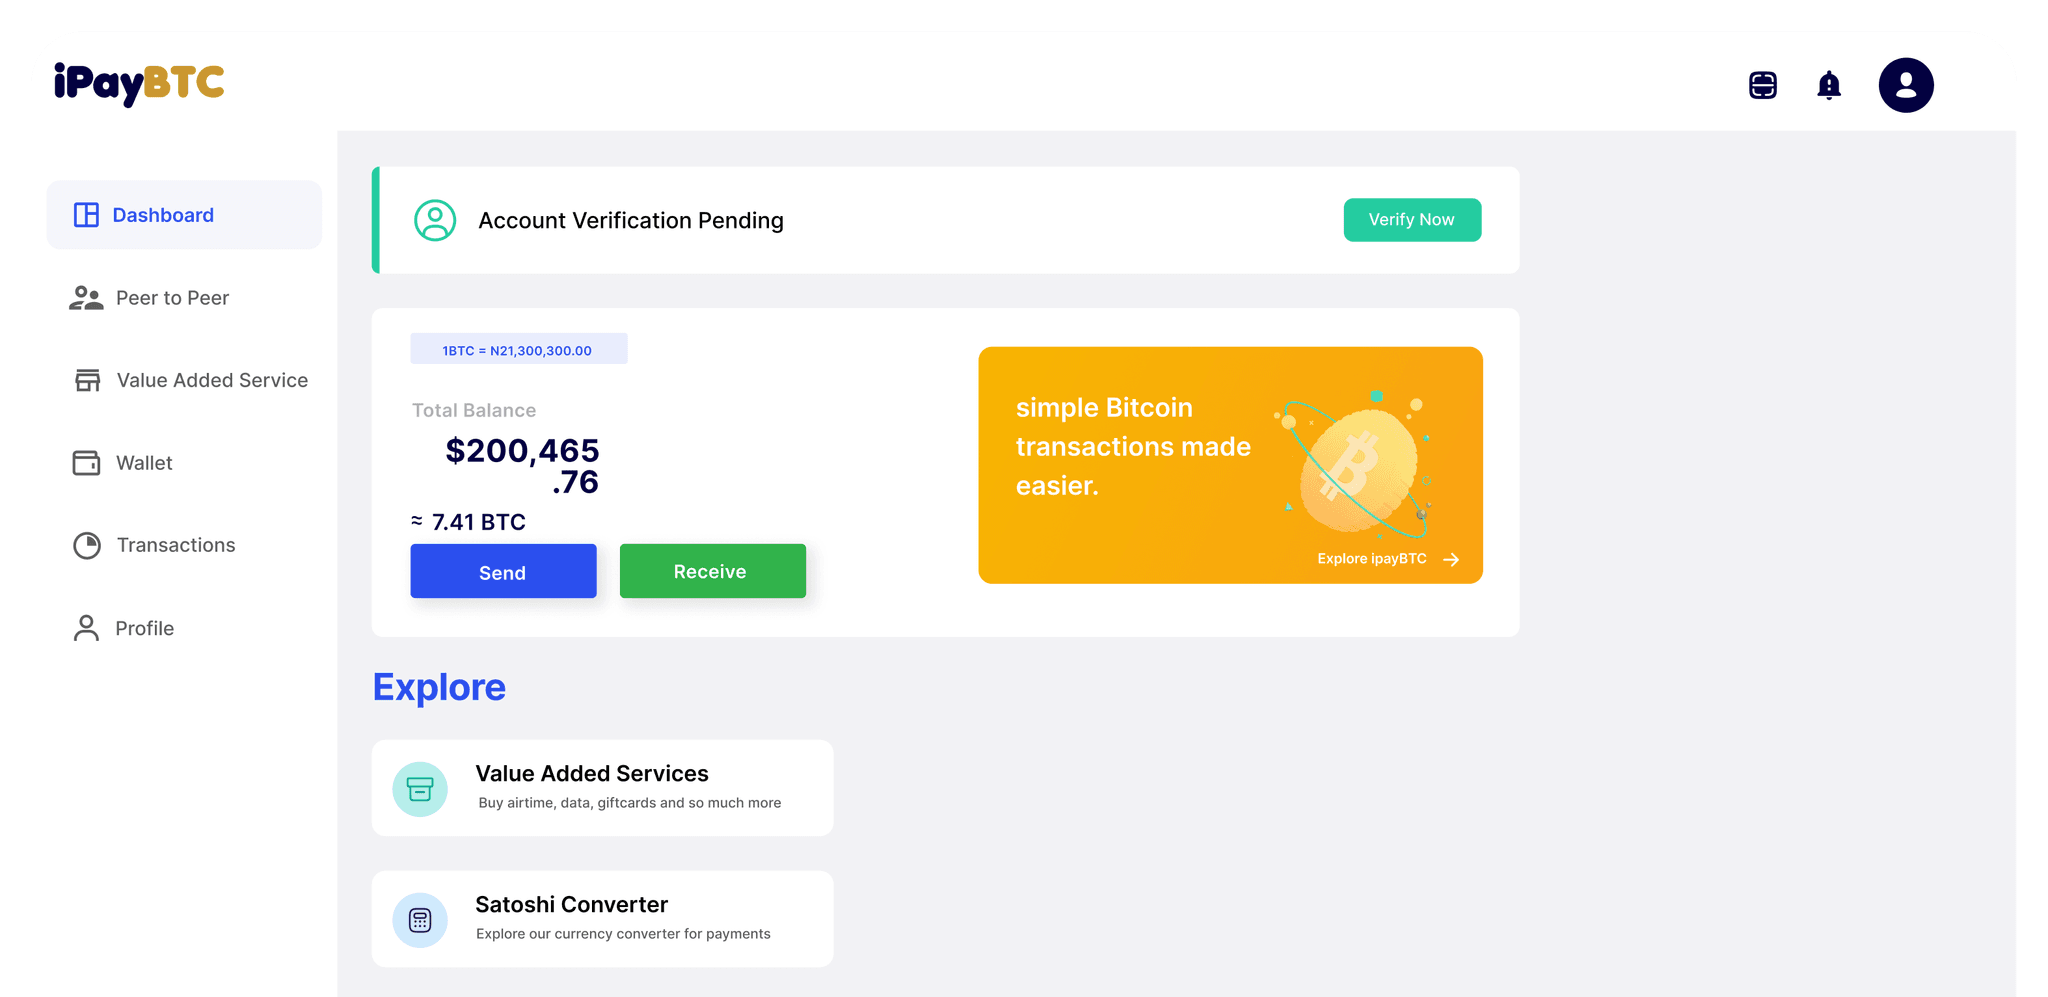Go to Peer to Peer page
This screenshot has width=2048, height=997.
click(x=172, y=298)
